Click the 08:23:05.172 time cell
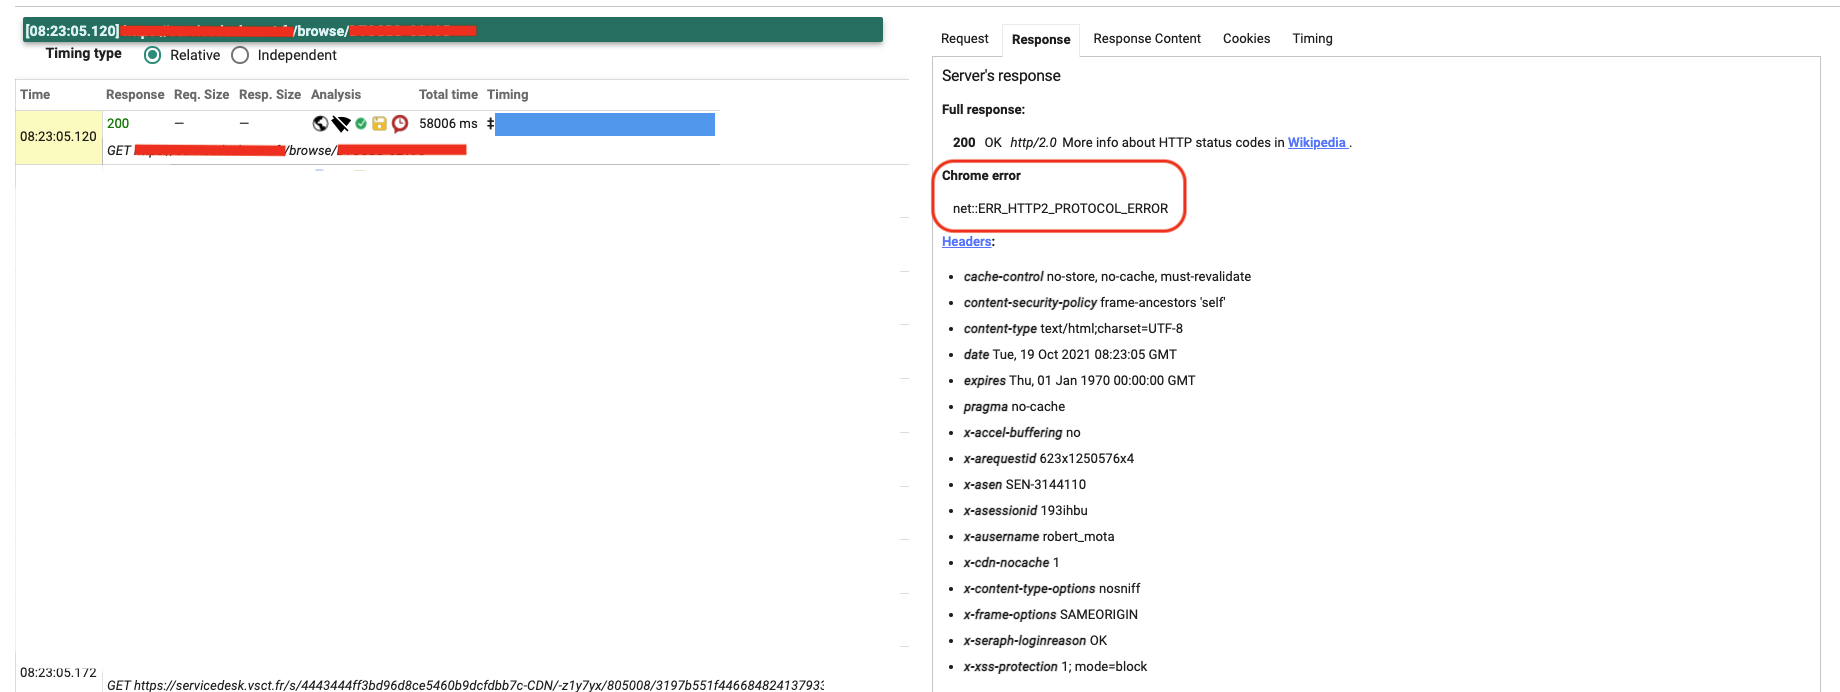Image resolution: width=1840 pixels, height=692 pixels. pos(58,673)
